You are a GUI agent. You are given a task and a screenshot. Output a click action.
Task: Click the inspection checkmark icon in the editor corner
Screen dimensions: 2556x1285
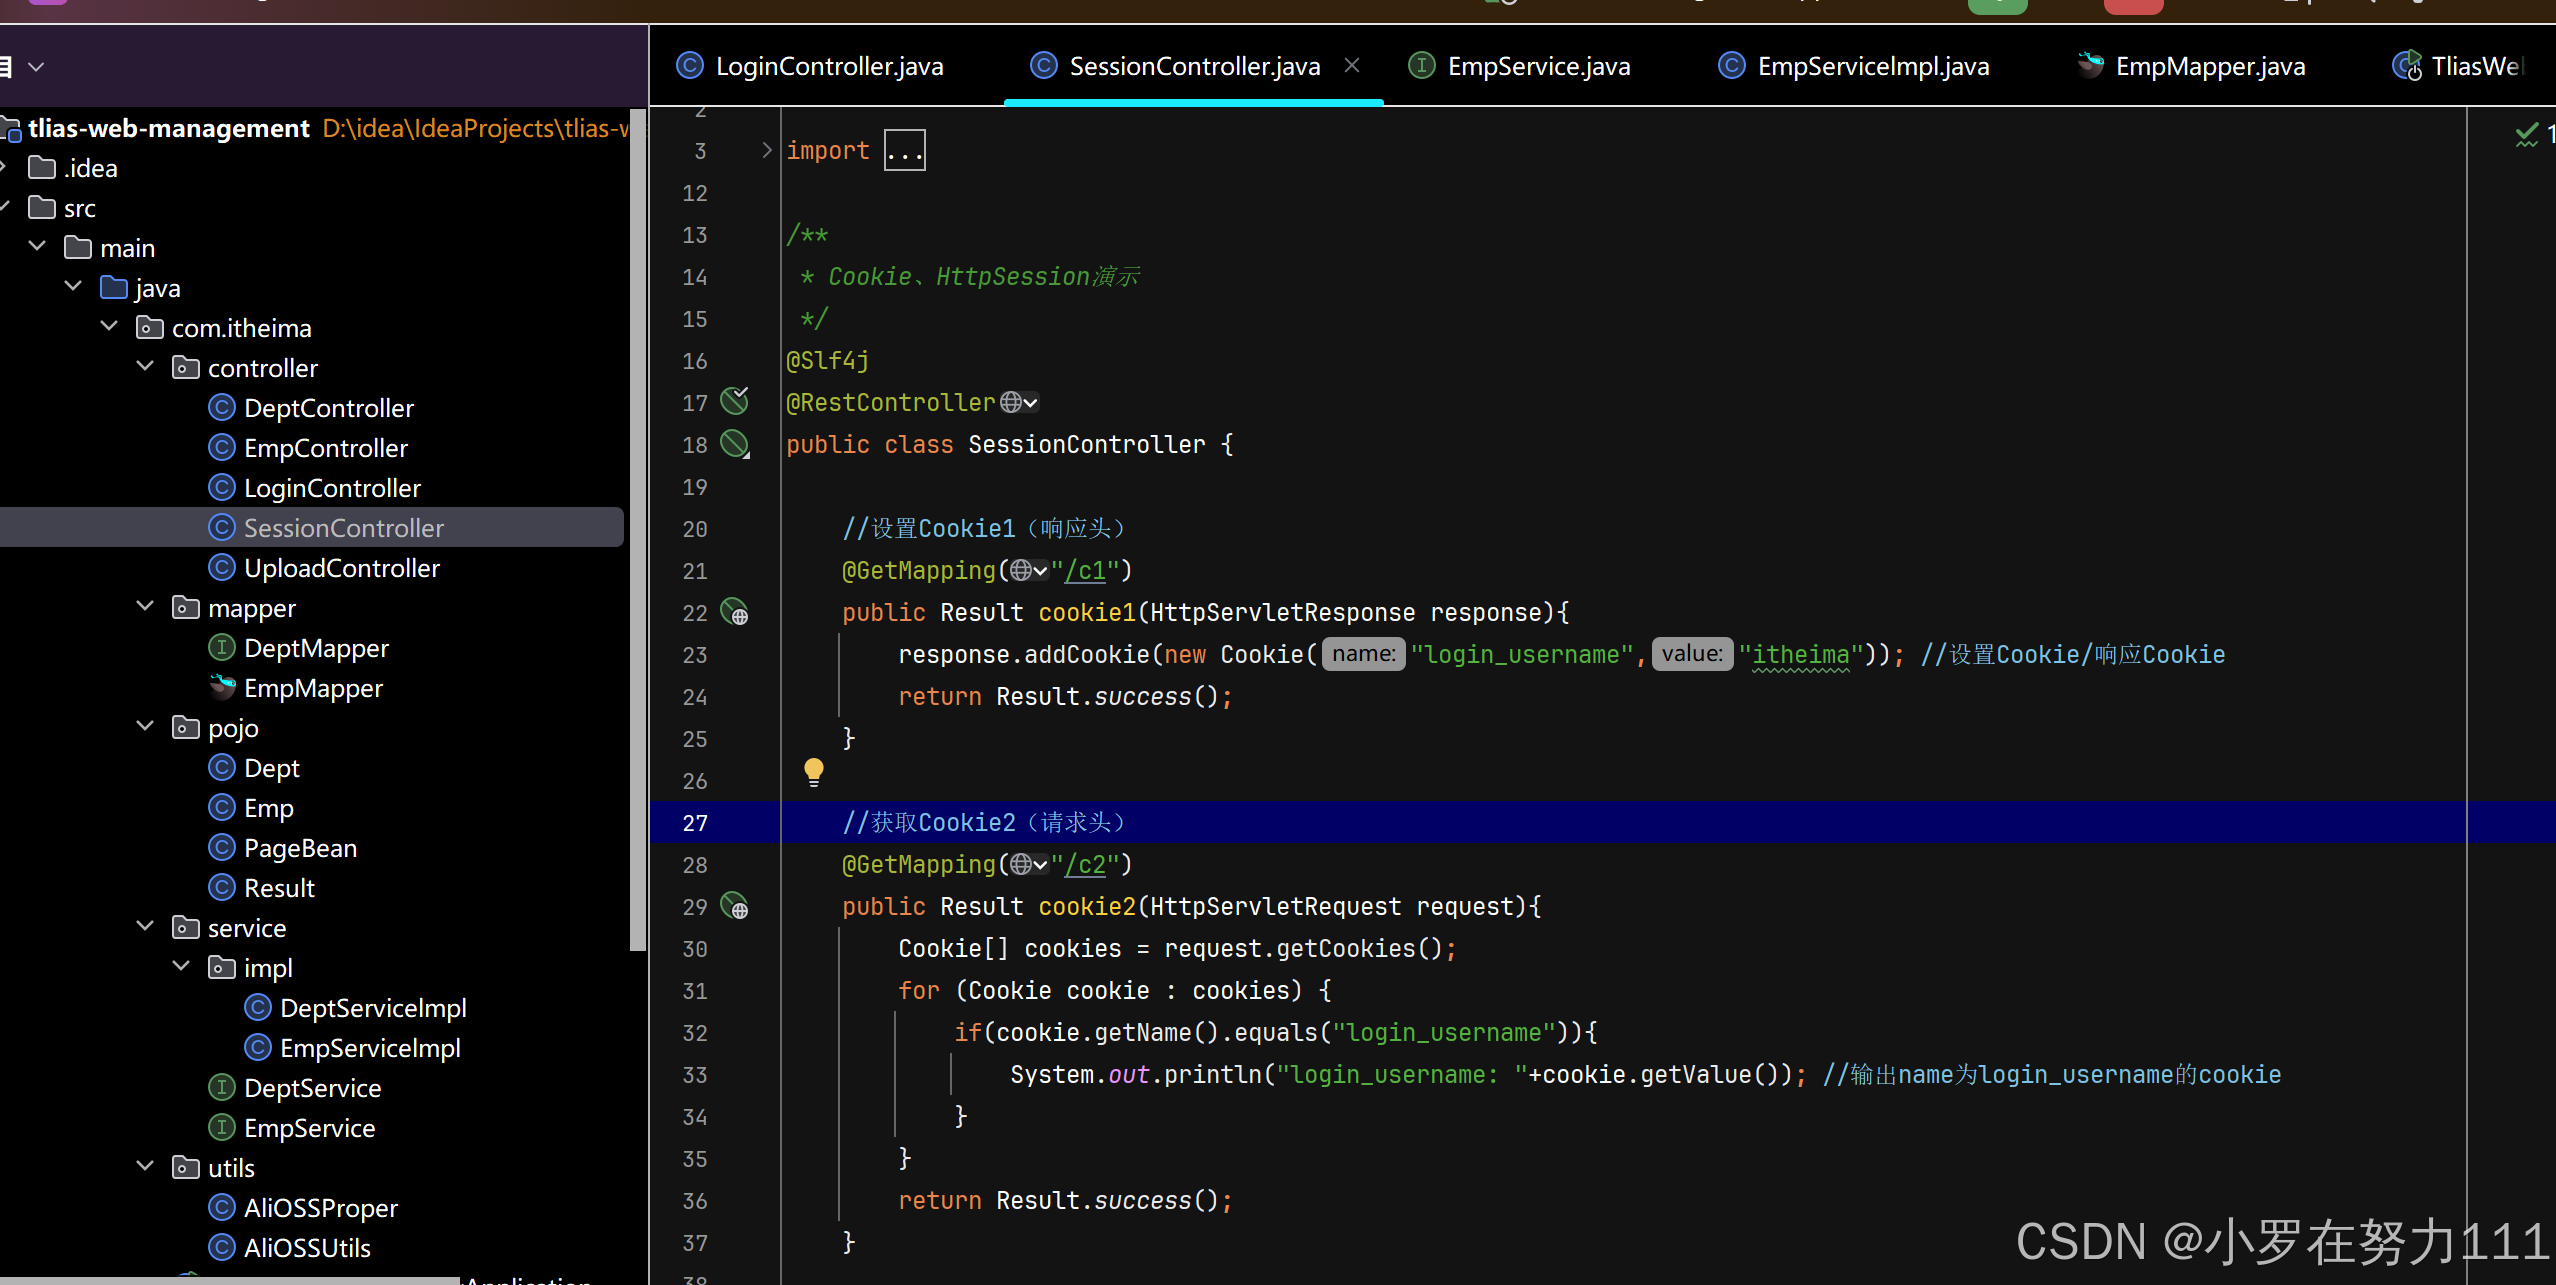[x=2526, y=134]
